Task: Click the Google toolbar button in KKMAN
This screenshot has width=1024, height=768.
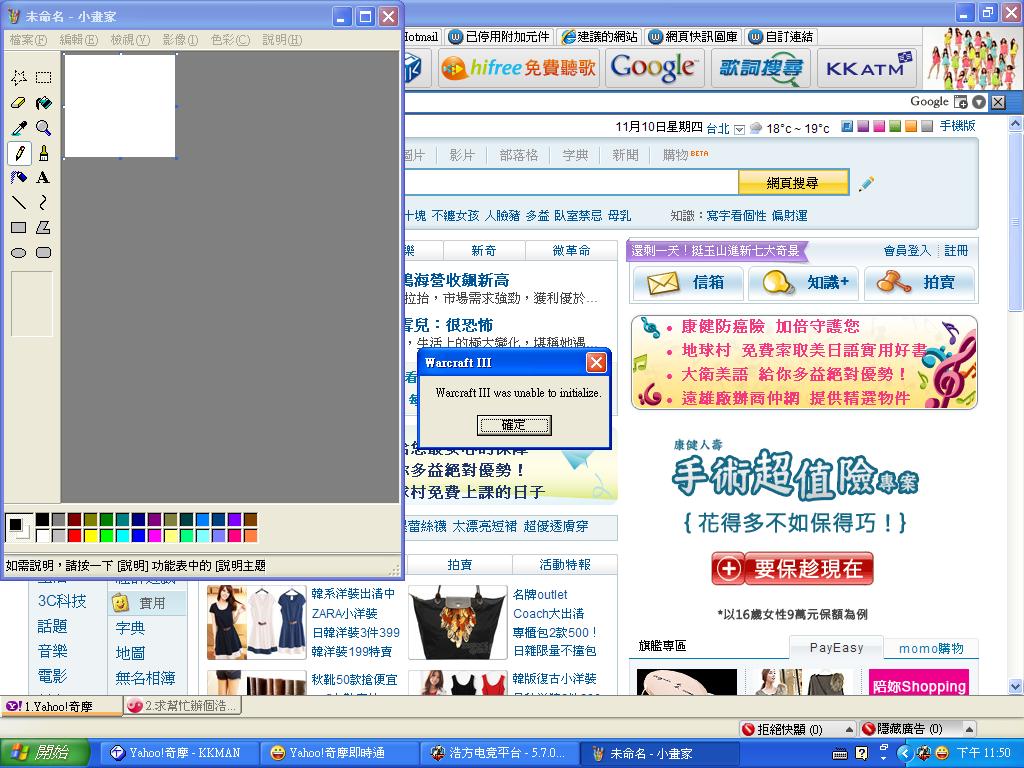Action: (654, 68)
